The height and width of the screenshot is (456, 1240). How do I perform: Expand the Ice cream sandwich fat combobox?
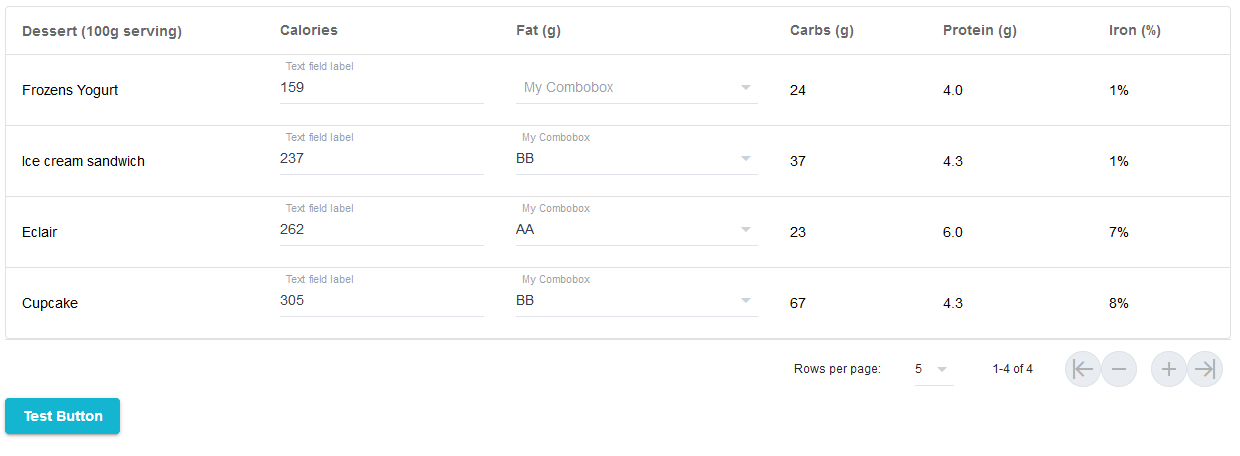(x=637, y=158)
